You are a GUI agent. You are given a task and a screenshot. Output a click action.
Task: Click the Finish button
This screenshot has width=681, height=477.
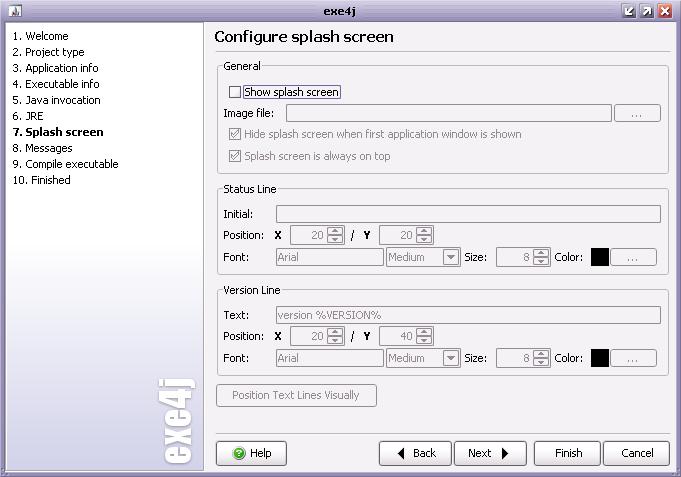click(568, 453)
